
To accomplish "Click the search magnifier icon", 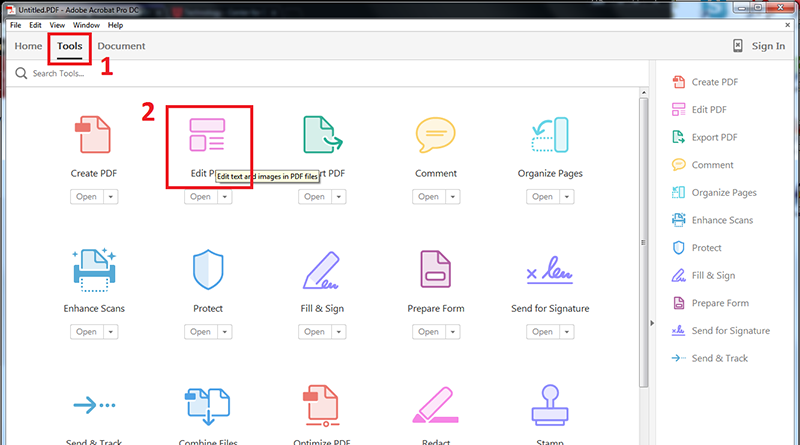I will pos(21,73).
